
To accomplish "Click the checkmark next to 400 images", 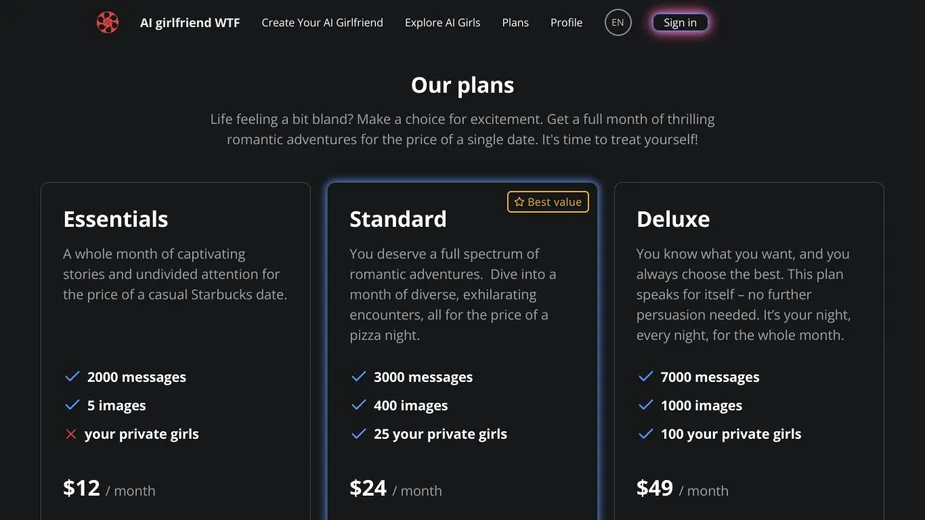I will 359,405.
